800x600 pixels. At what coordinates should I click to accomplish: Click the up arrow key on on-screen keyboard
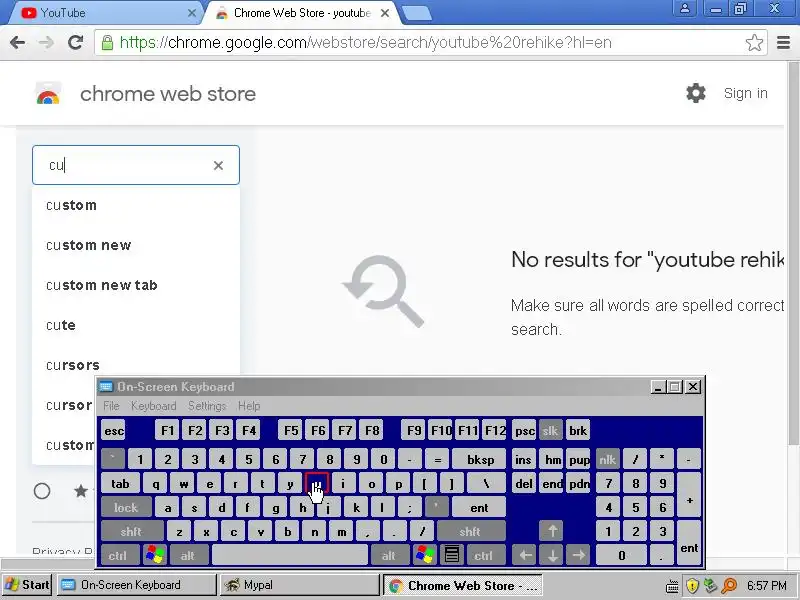tap(552, 531)
